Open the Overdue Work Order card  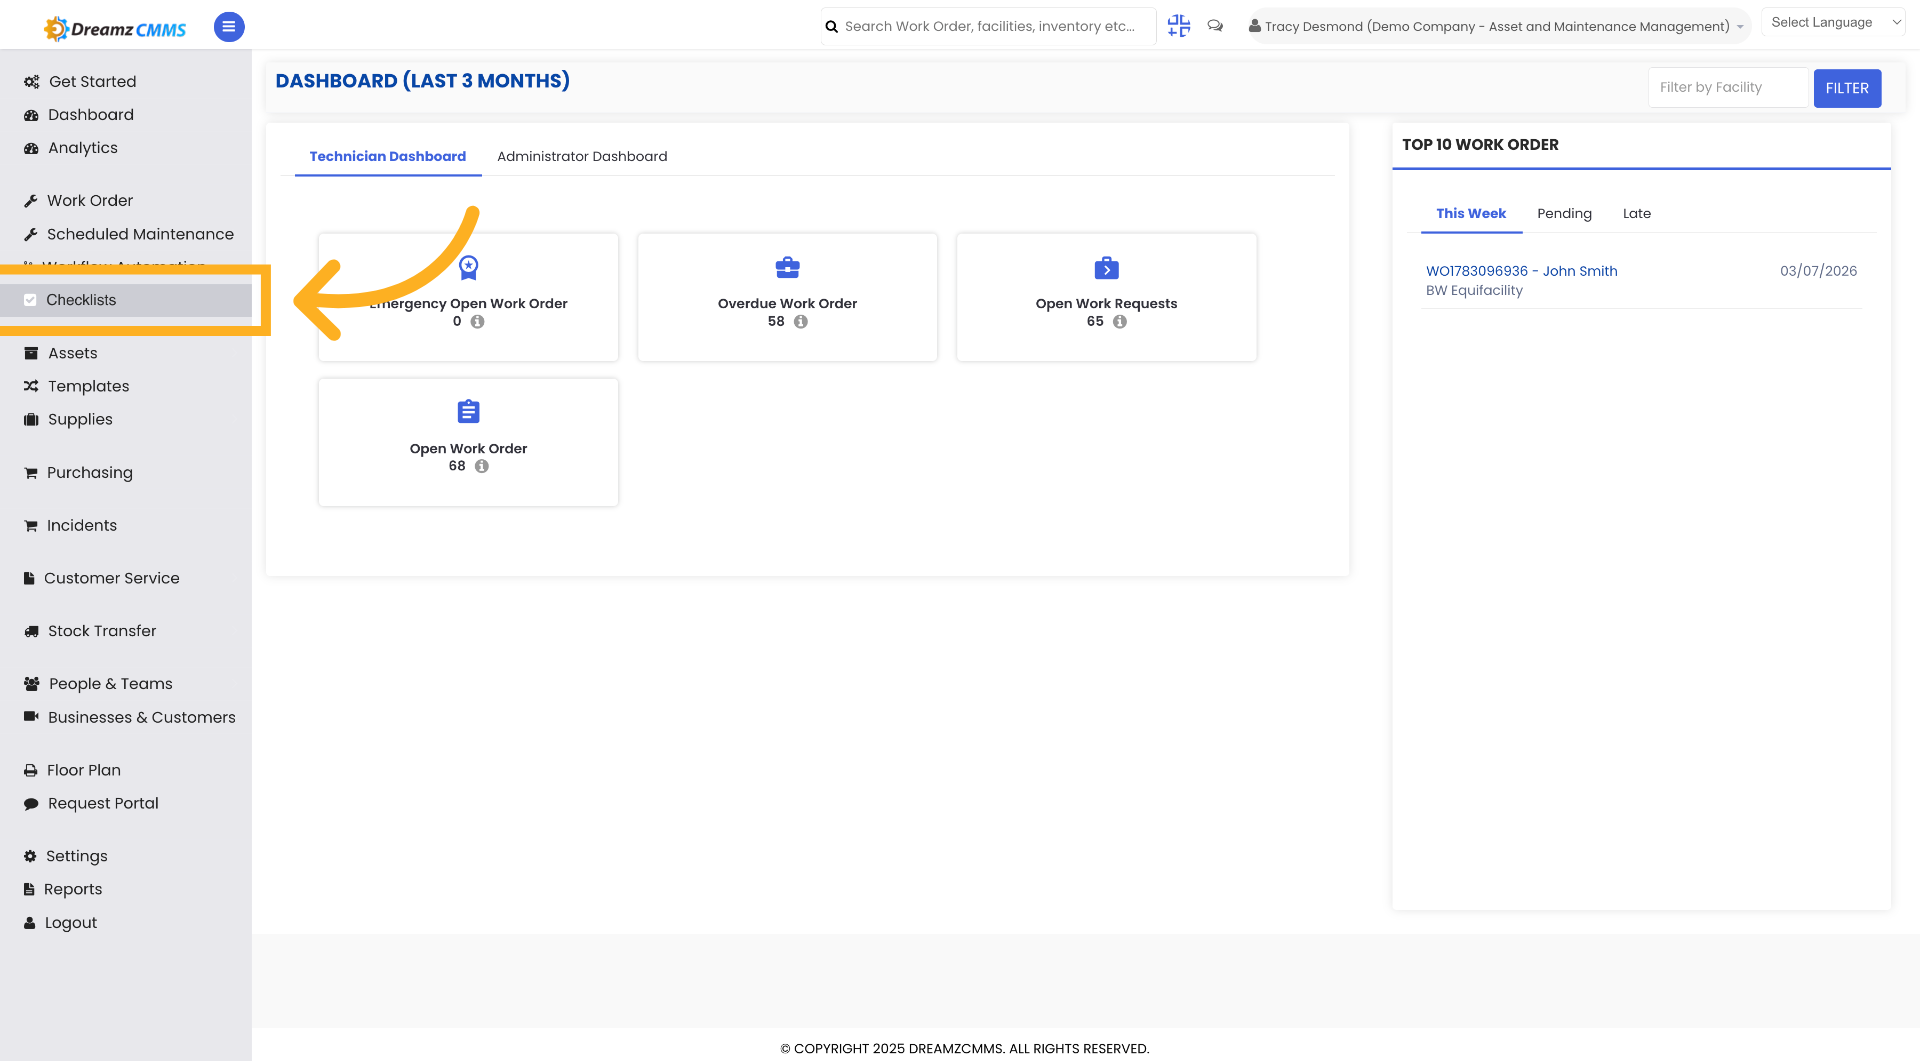pyautogui.click(x=787, y=297)
